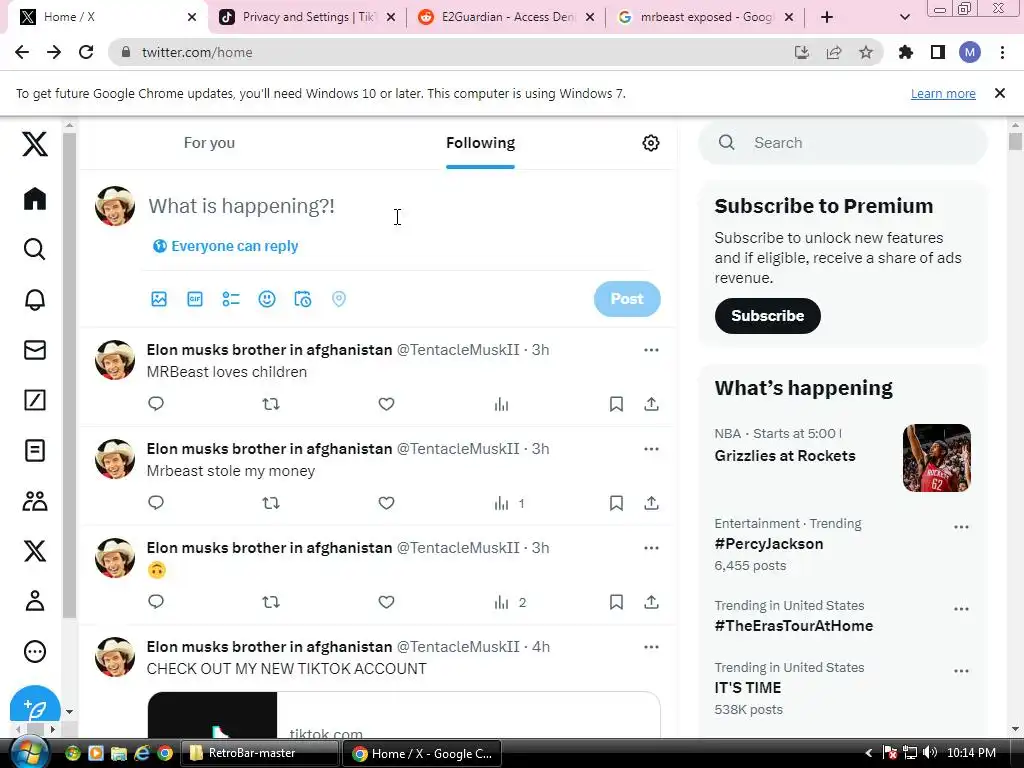The image size is (1024, 768).
Task: Click Grizzlies at Rockets thumbnail image
Action: (936, 458)
